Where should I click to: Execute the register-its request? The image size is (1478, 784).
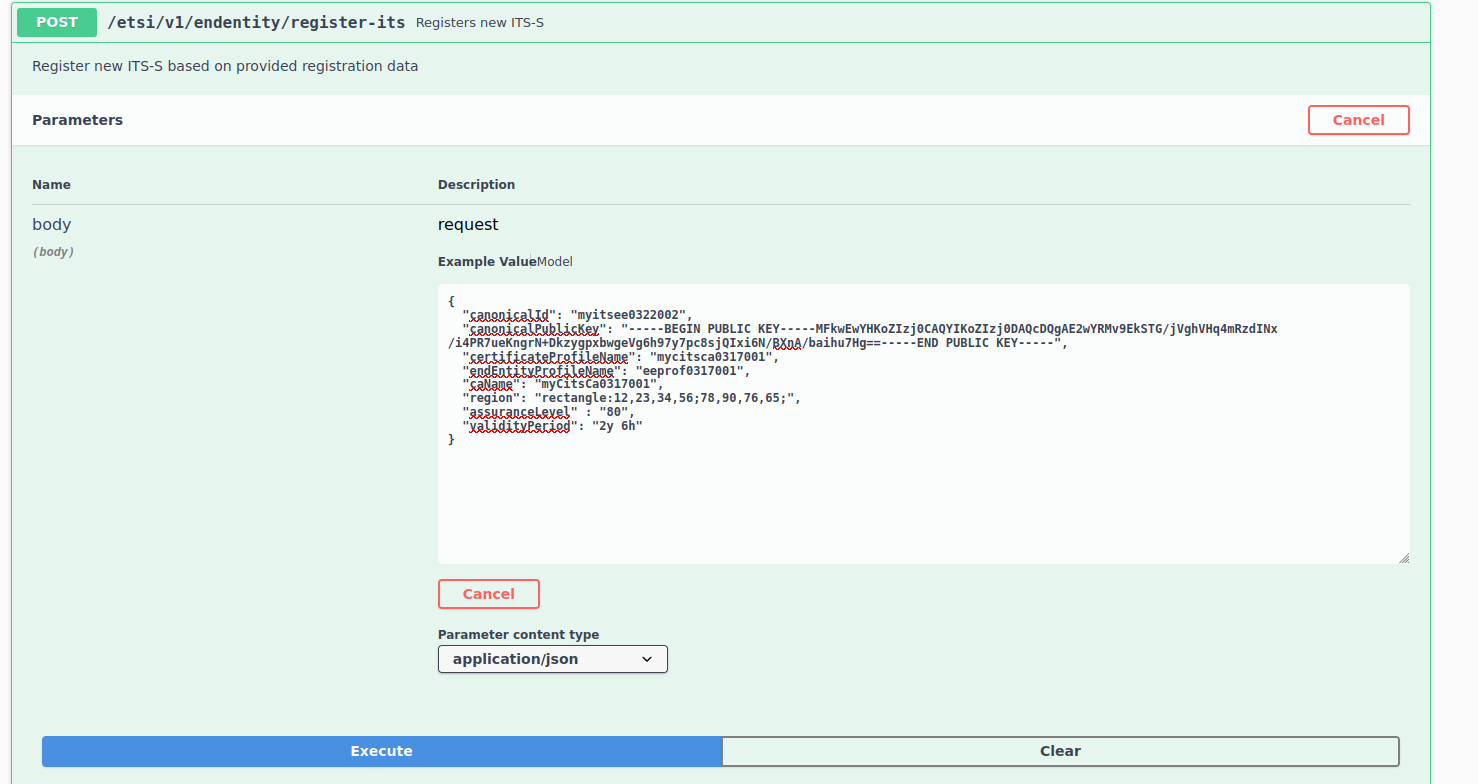coord(381,751)
